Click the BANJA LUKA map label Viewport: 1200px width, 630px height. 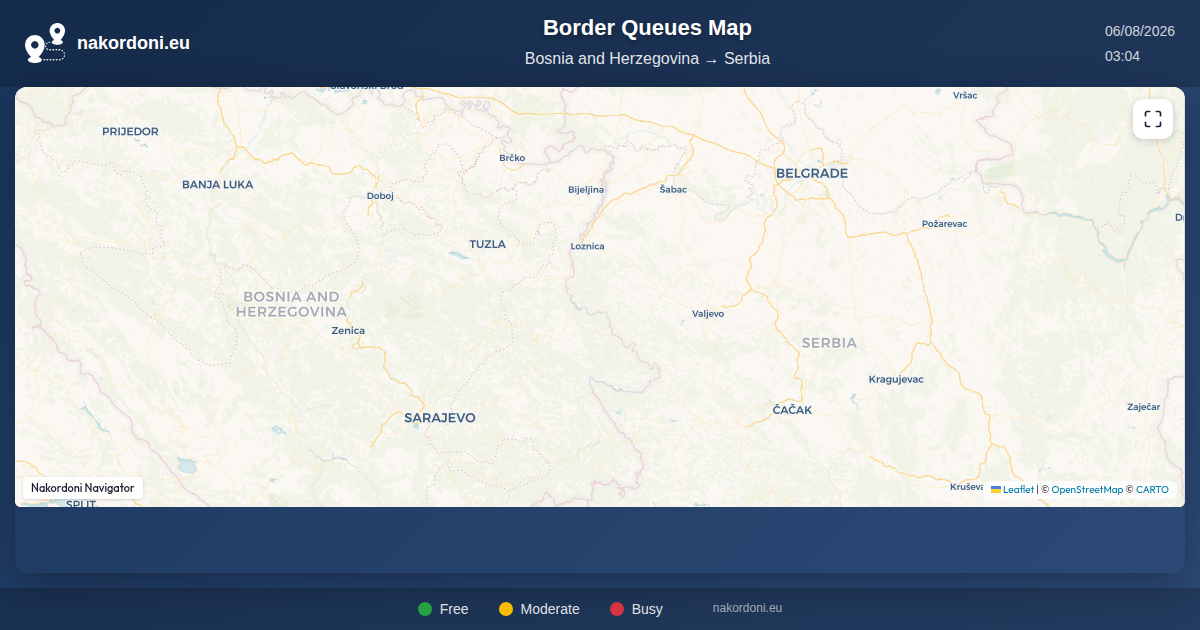coord(218,184)
